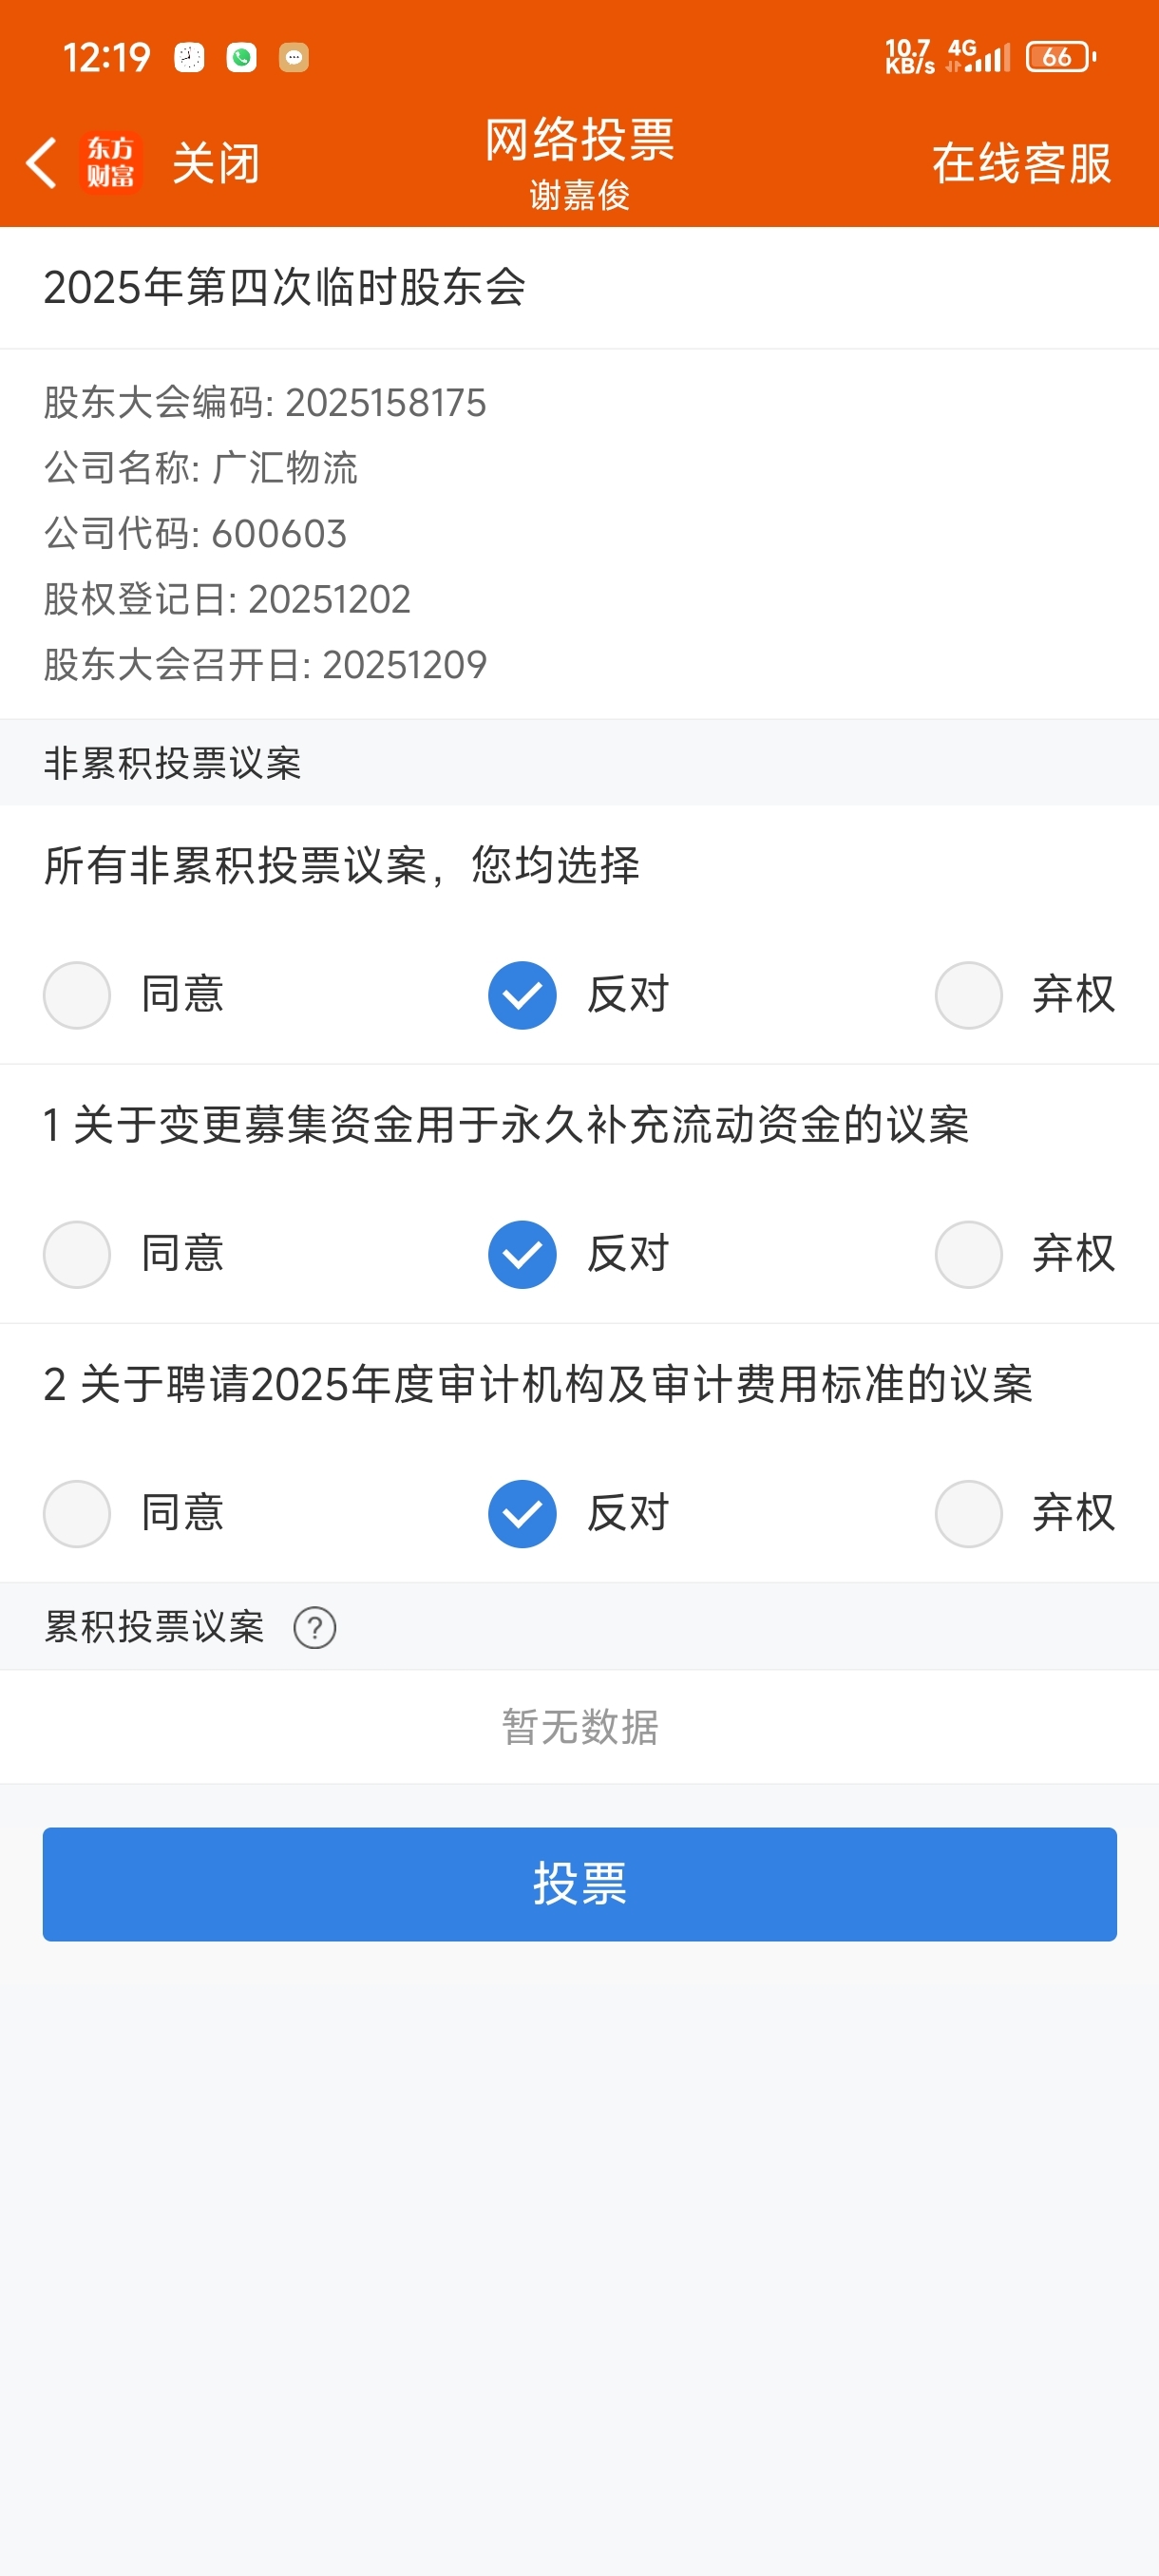This screenshot has height=2576, width=1159.
Task: Toggle 反对 for proposal 2 audit firm
Action: click(x=522, y=1513)
